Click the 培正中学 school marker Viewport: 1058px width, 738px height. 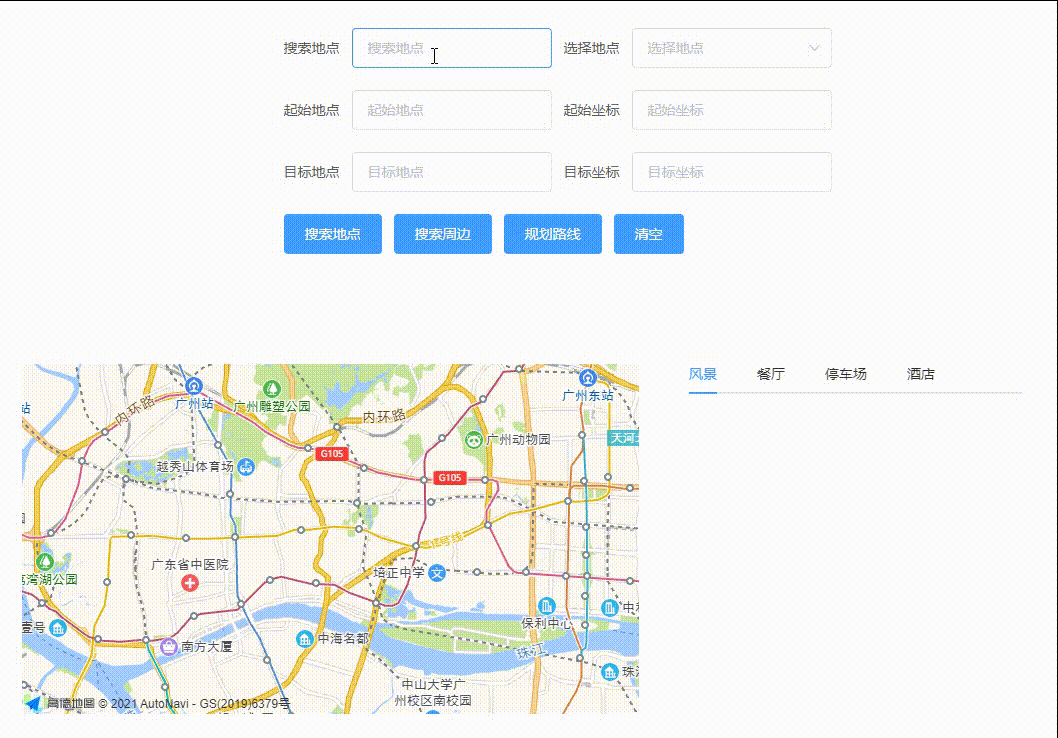click(435, 573)
